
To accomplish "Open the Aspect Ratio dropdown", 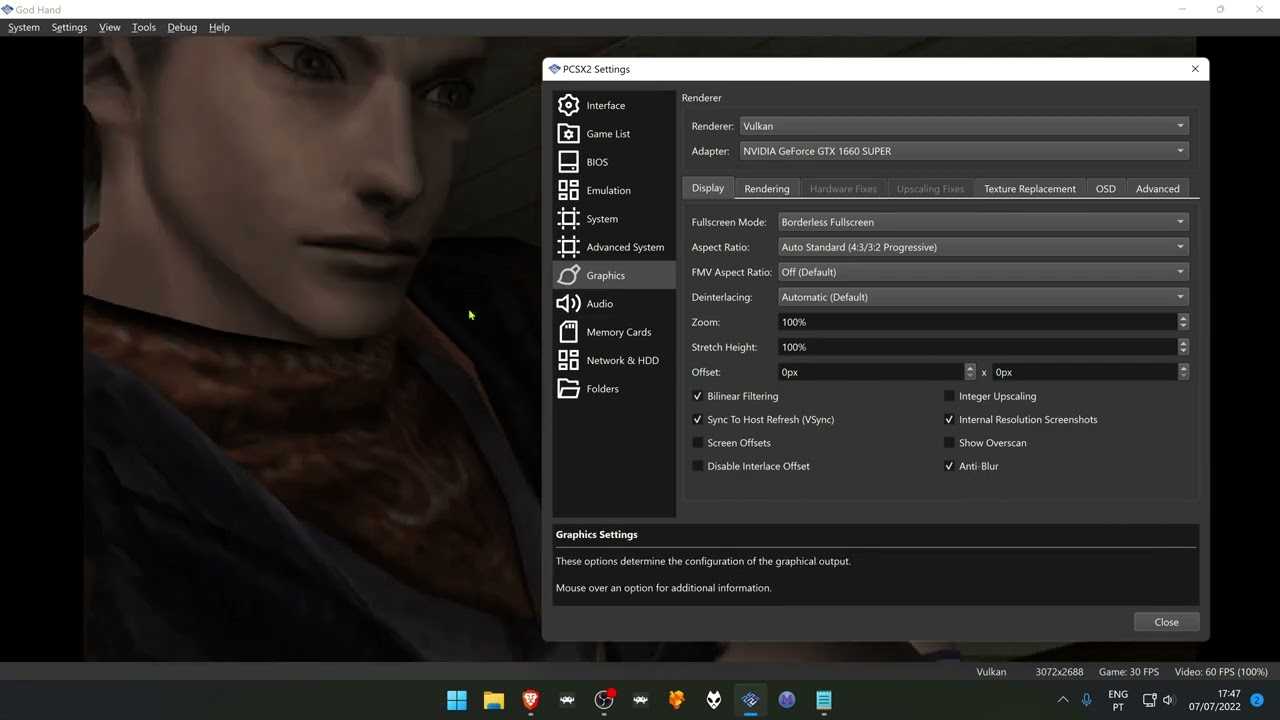I will (x=984, y=247).
